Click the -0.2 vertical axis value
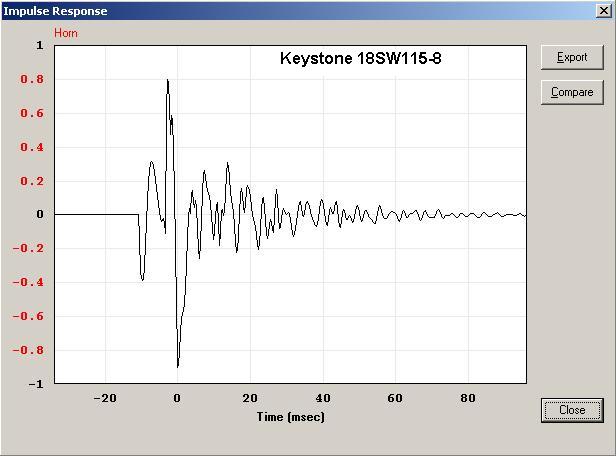Image resolution: width=616 pixels, height=456 pixels. point(28,248)
